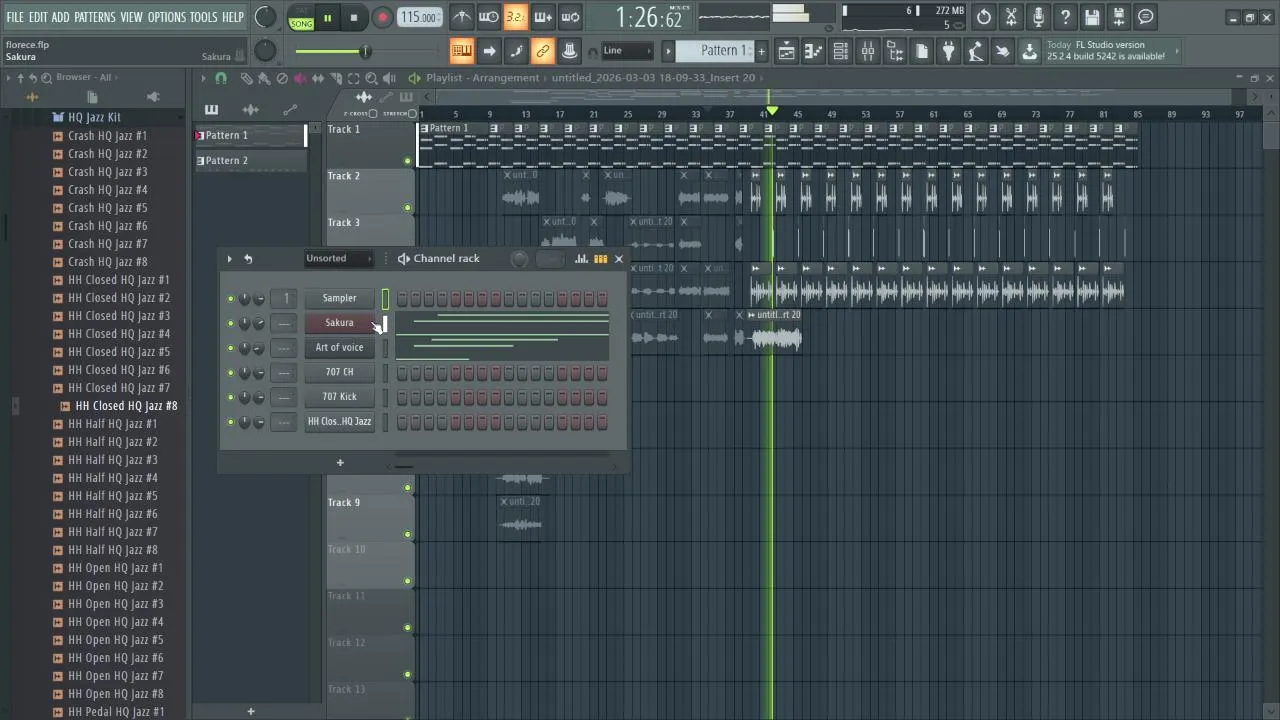Open the Browser view icon
Image resolution: width=1280 pixels, height=720 pixels.
pyautogui.click(x=895, y=51)
